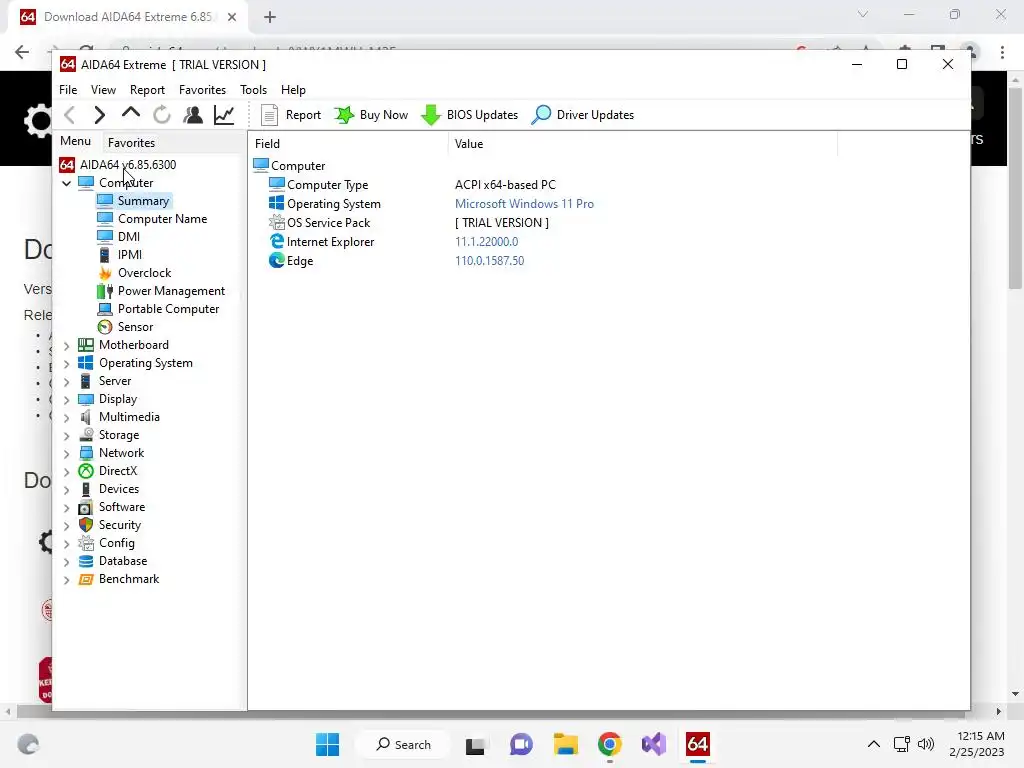Viewport: 1024px width, 768px height.
Task: Open the Favorites menu in menu bar
Action: 202,89
